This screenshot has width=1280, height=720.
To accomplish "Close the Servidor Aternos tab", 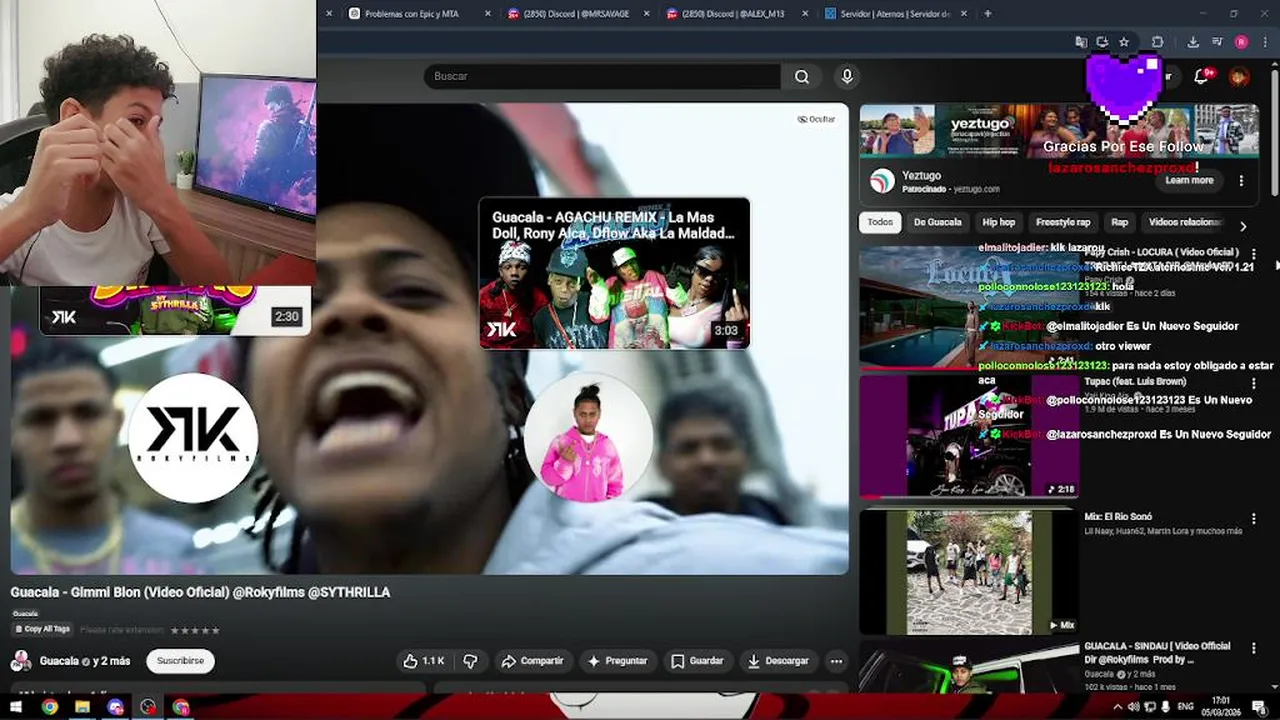I will [x=964, y=14].
